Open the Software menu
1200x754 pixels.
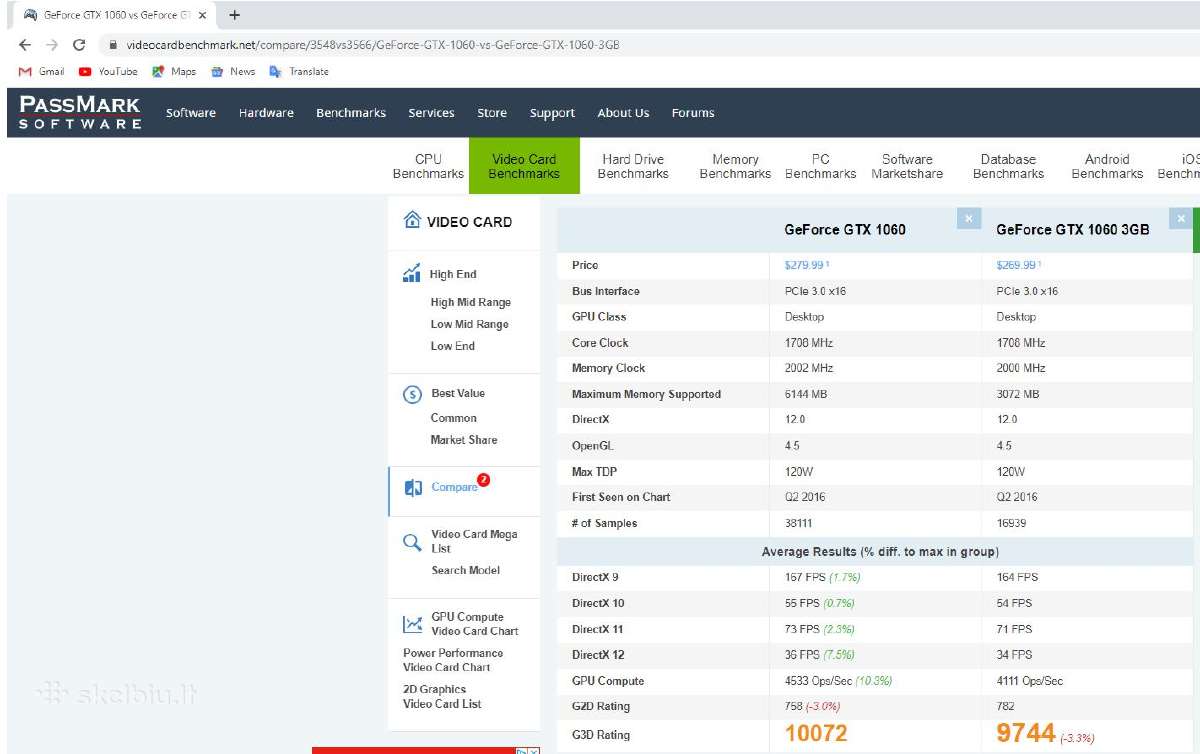pyautogui.click(x=191, y=113)
